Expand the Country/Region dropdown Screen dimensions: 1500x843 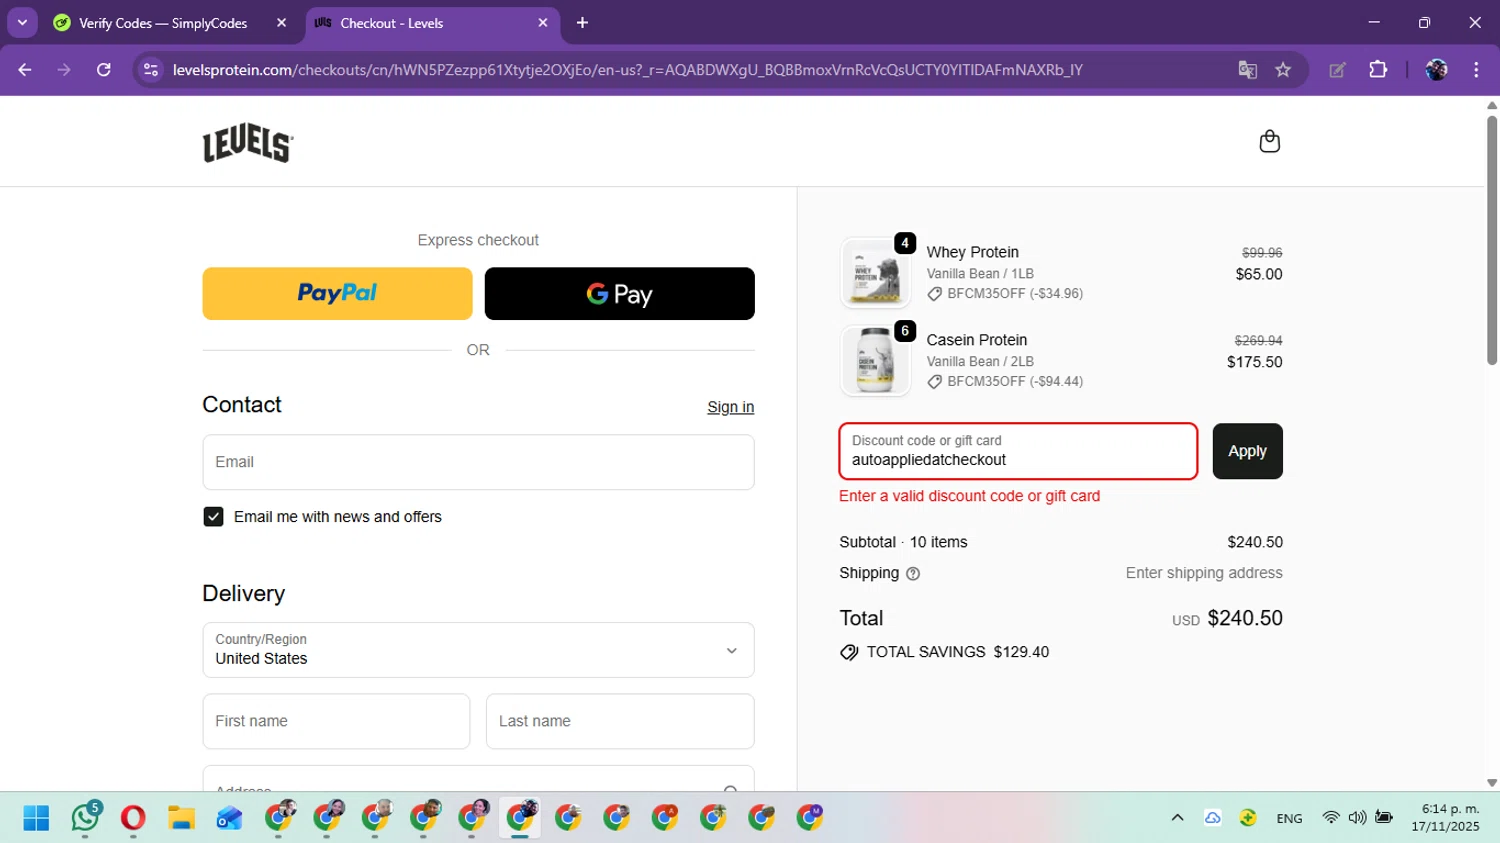(x=478, y=650)
